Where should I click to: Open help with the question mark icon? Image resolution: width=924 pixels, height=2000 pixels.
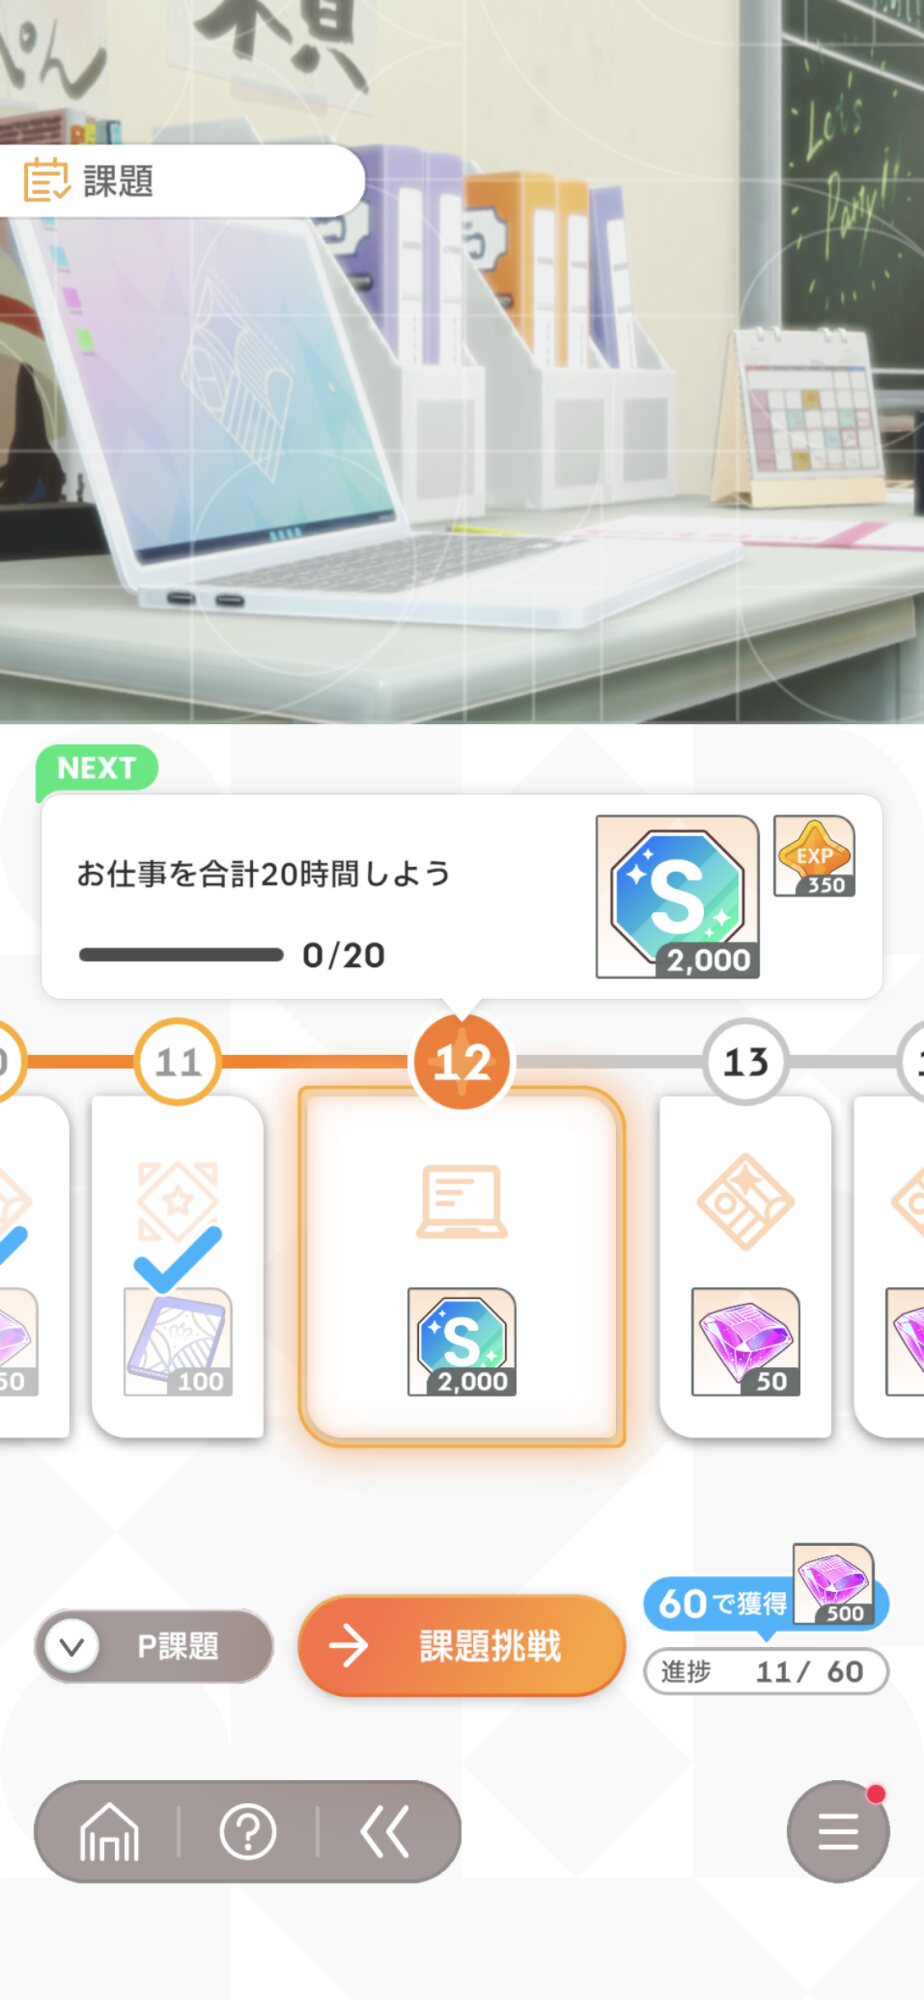[x=248, y=1832]
